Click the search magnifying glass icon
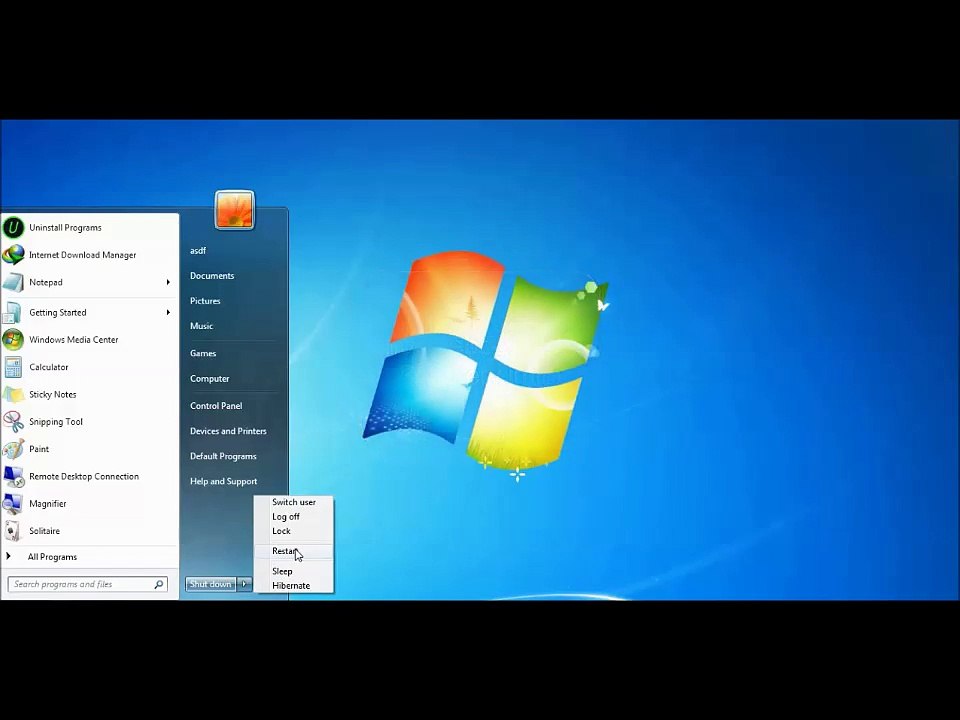Viewport: 960px width, 720px height. (x=159, y=584)
